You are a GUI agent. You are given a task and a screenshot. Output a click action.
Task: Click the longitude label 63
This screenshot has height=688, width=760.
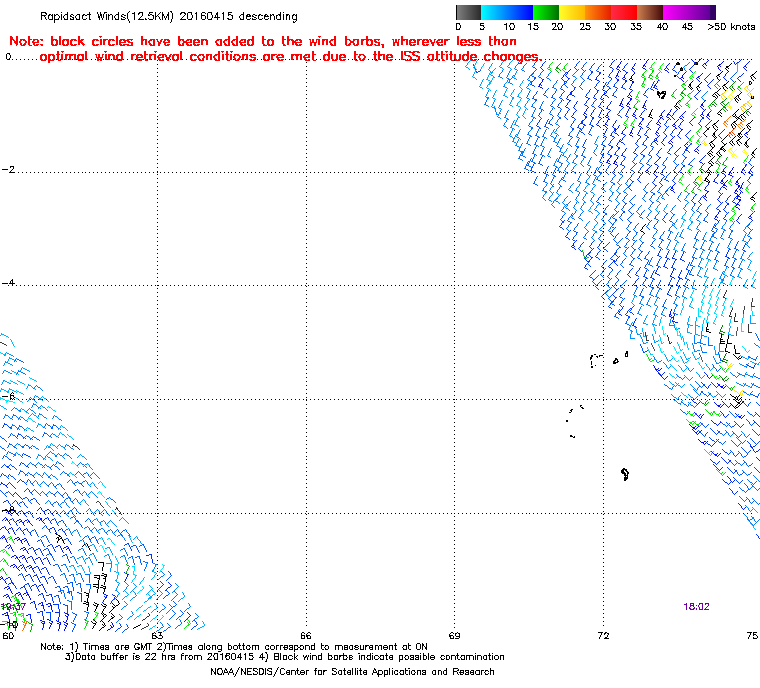click(x=157, y=636)
